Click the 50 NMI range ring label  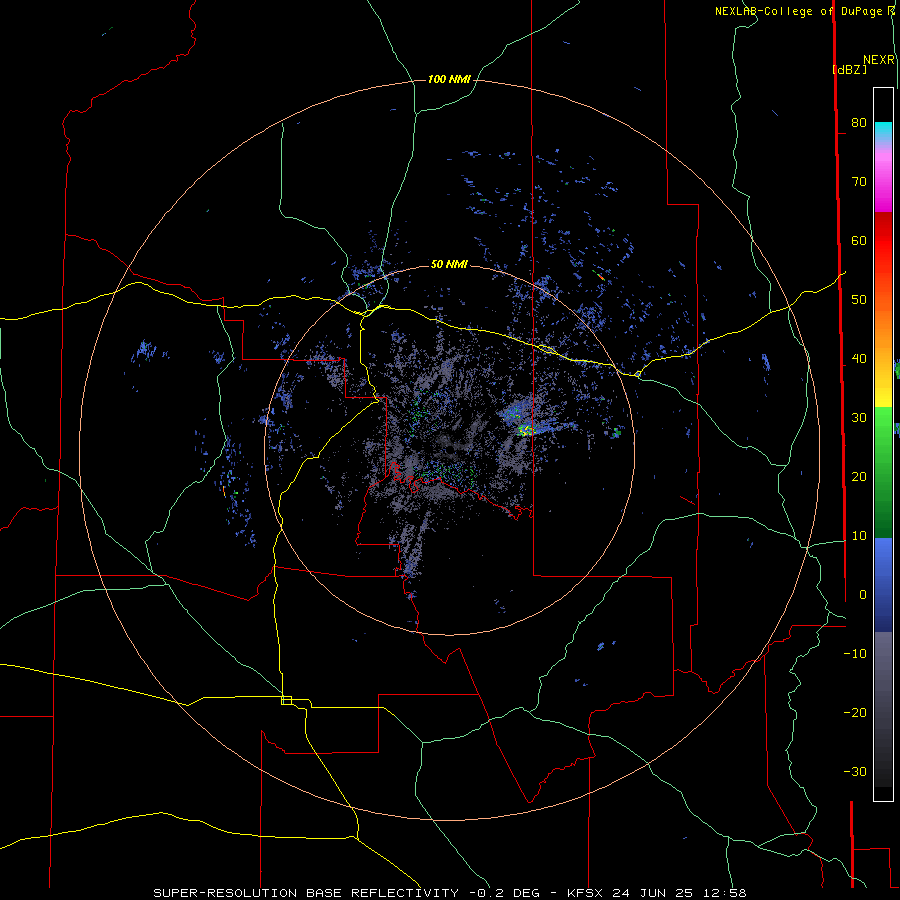click(x=449, y=265)
